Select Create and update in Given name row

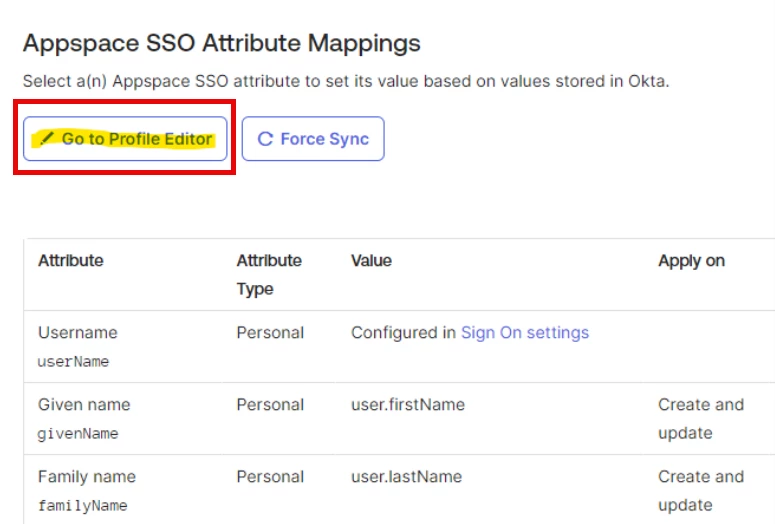pyautogui.click(x=701, y=419)
